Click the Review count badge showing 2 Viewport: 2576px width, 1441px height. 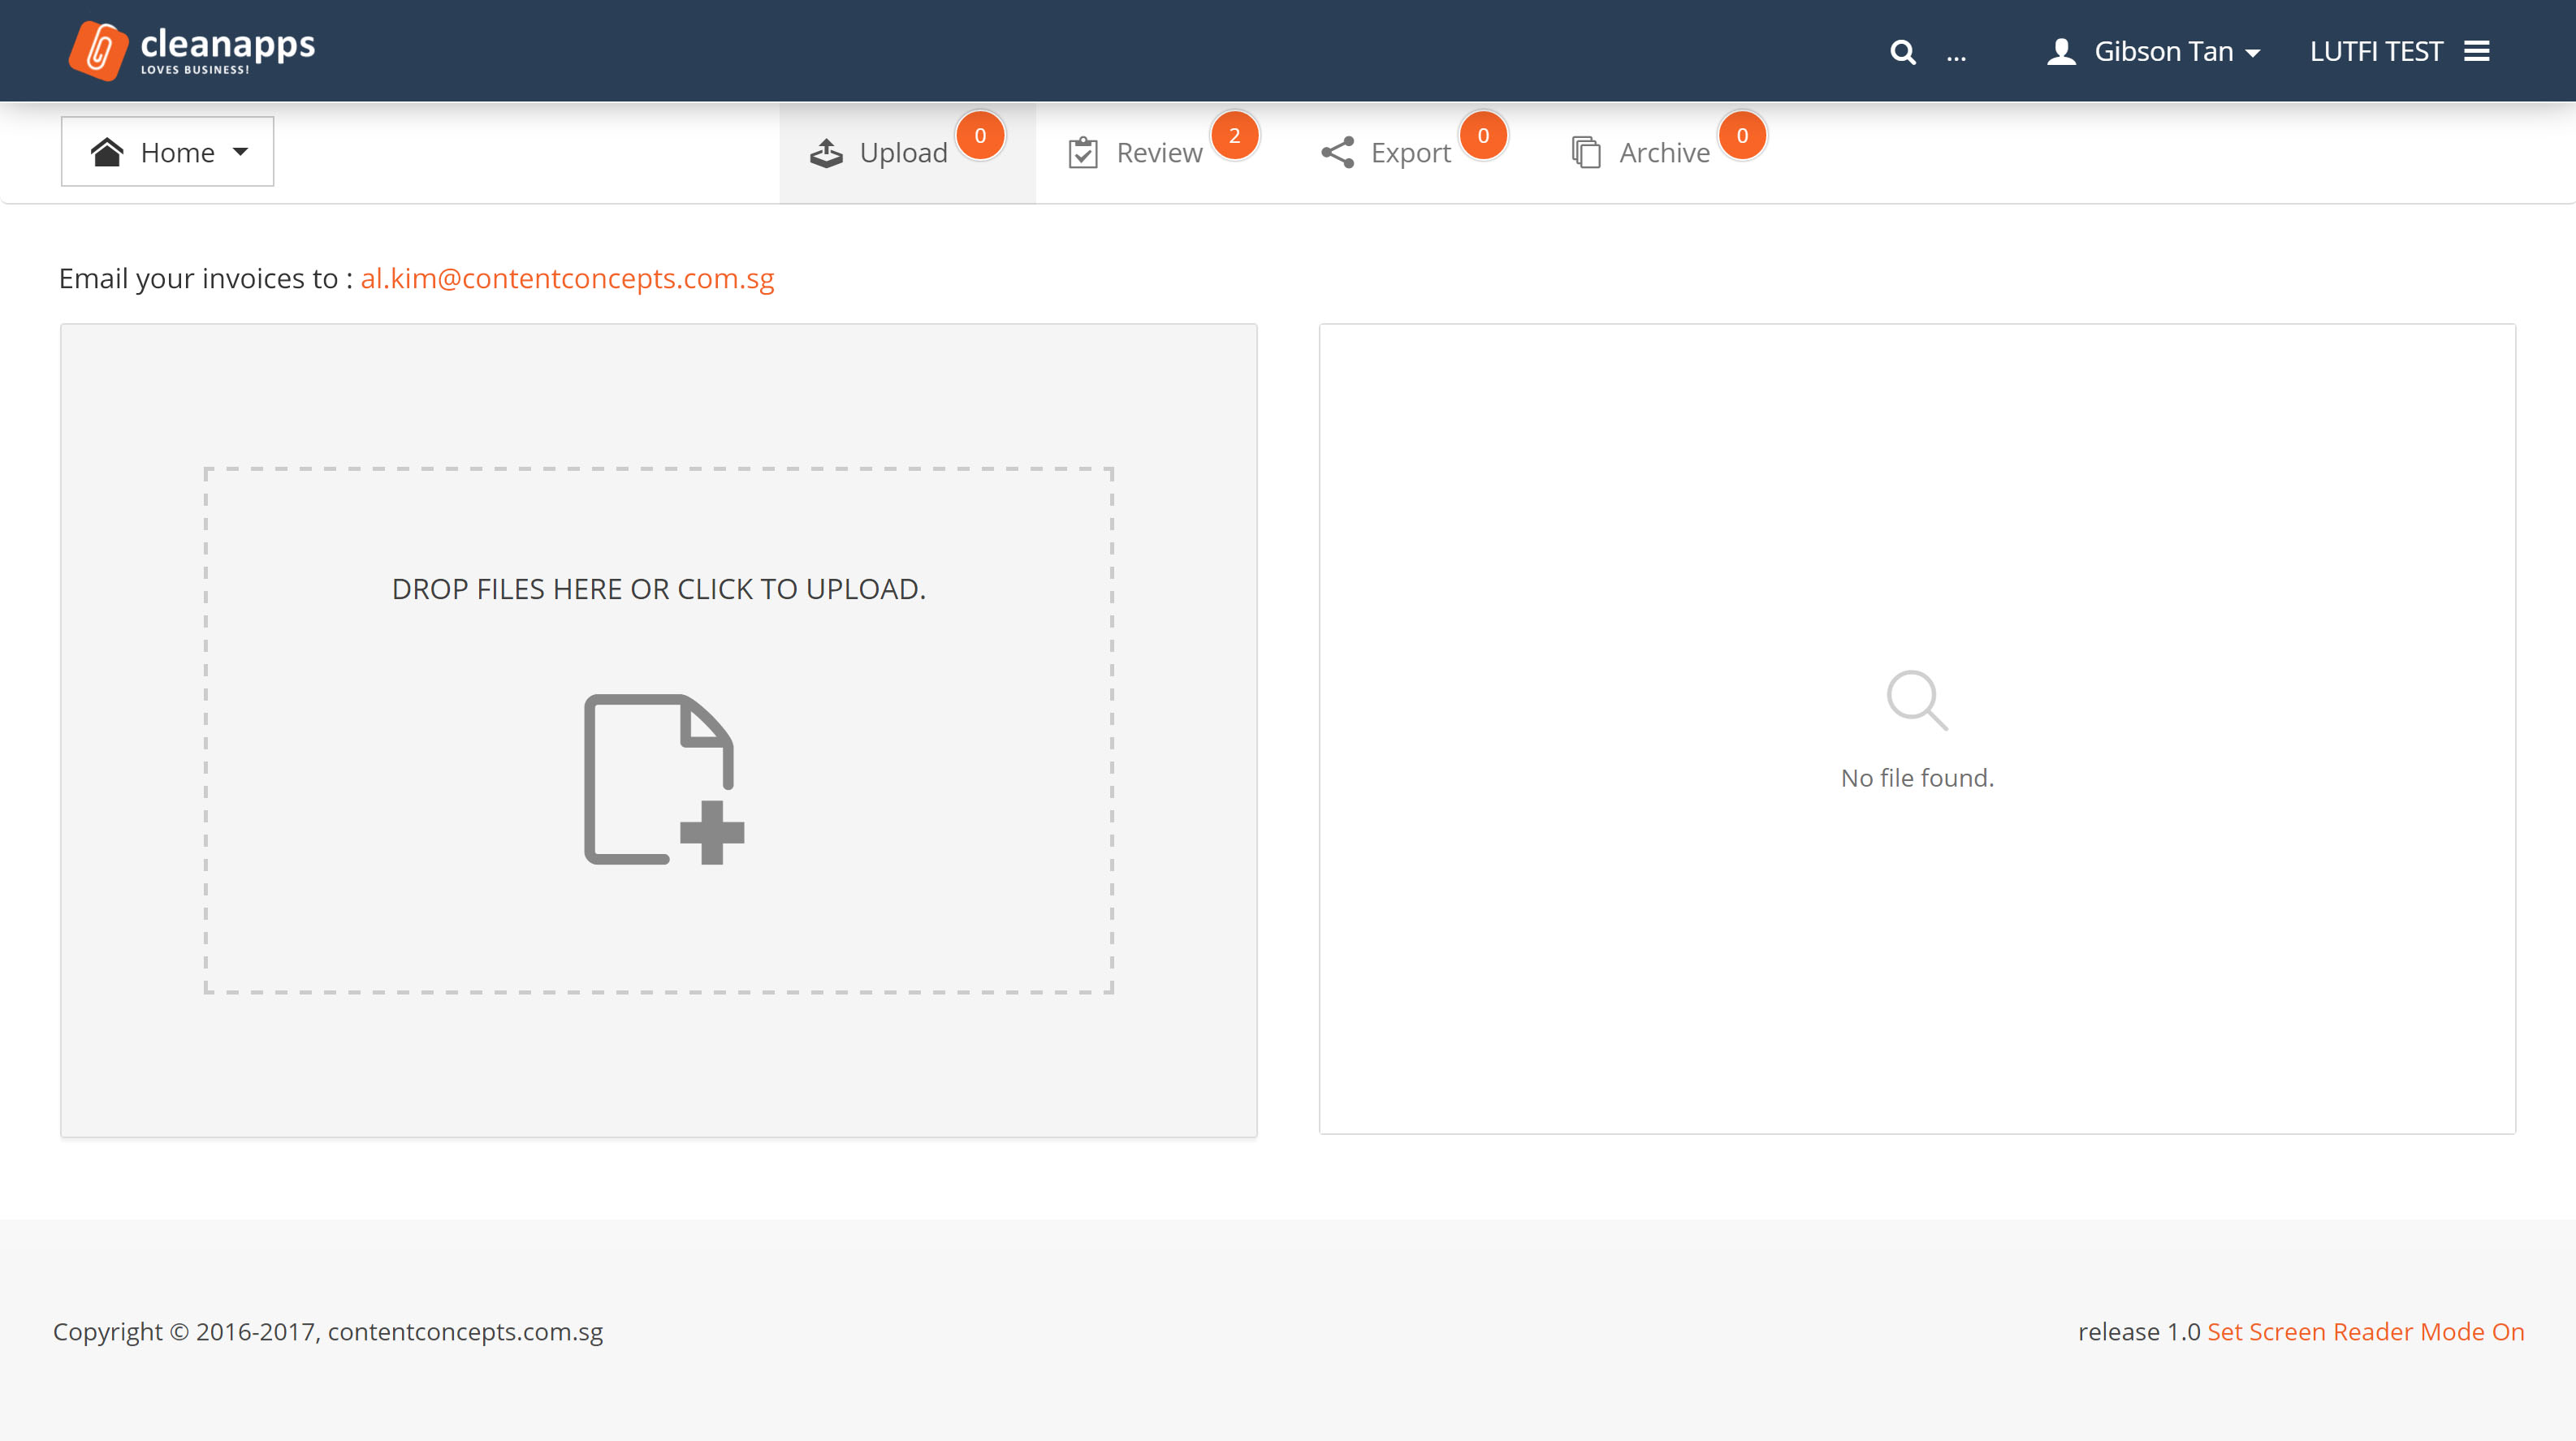click(x=1235, y=136)
